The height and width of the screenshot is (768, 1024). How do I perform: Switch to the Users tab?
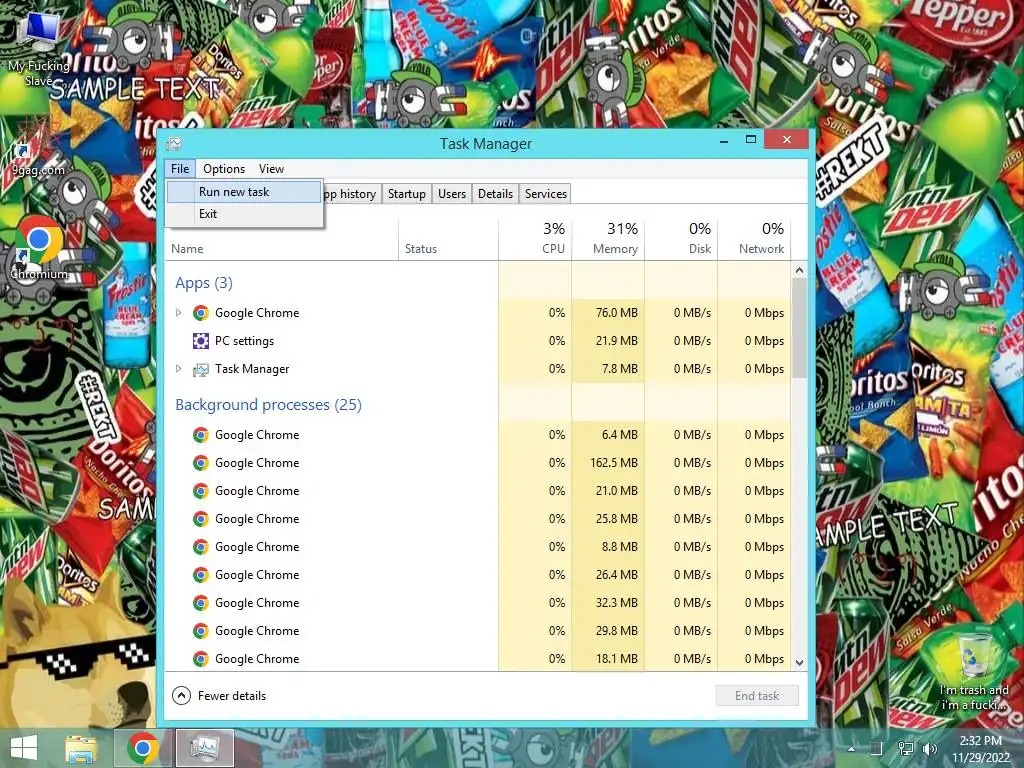click(452, 193)
